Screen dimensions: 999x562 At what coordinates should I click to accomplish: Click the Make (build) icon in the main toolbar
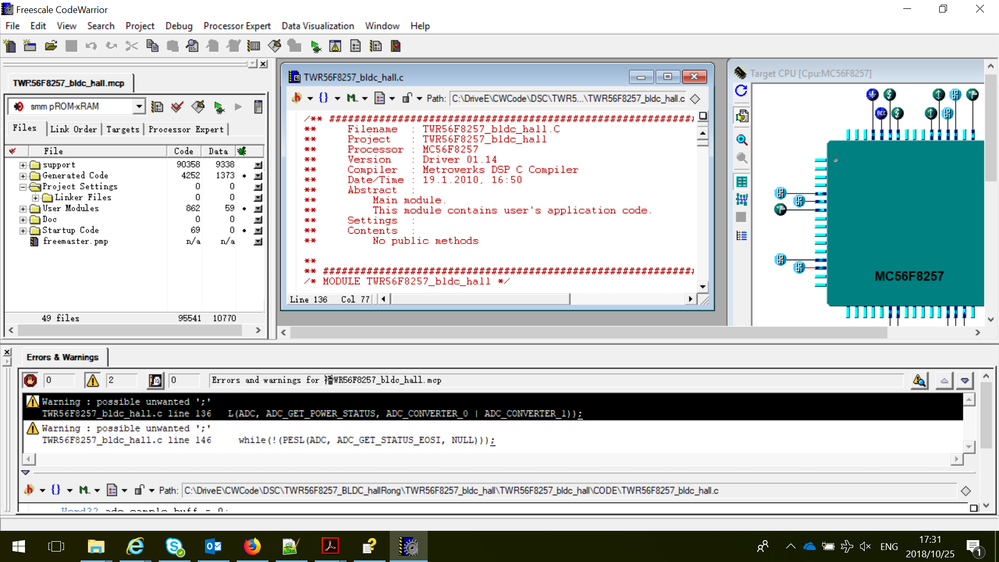point(275,46)
